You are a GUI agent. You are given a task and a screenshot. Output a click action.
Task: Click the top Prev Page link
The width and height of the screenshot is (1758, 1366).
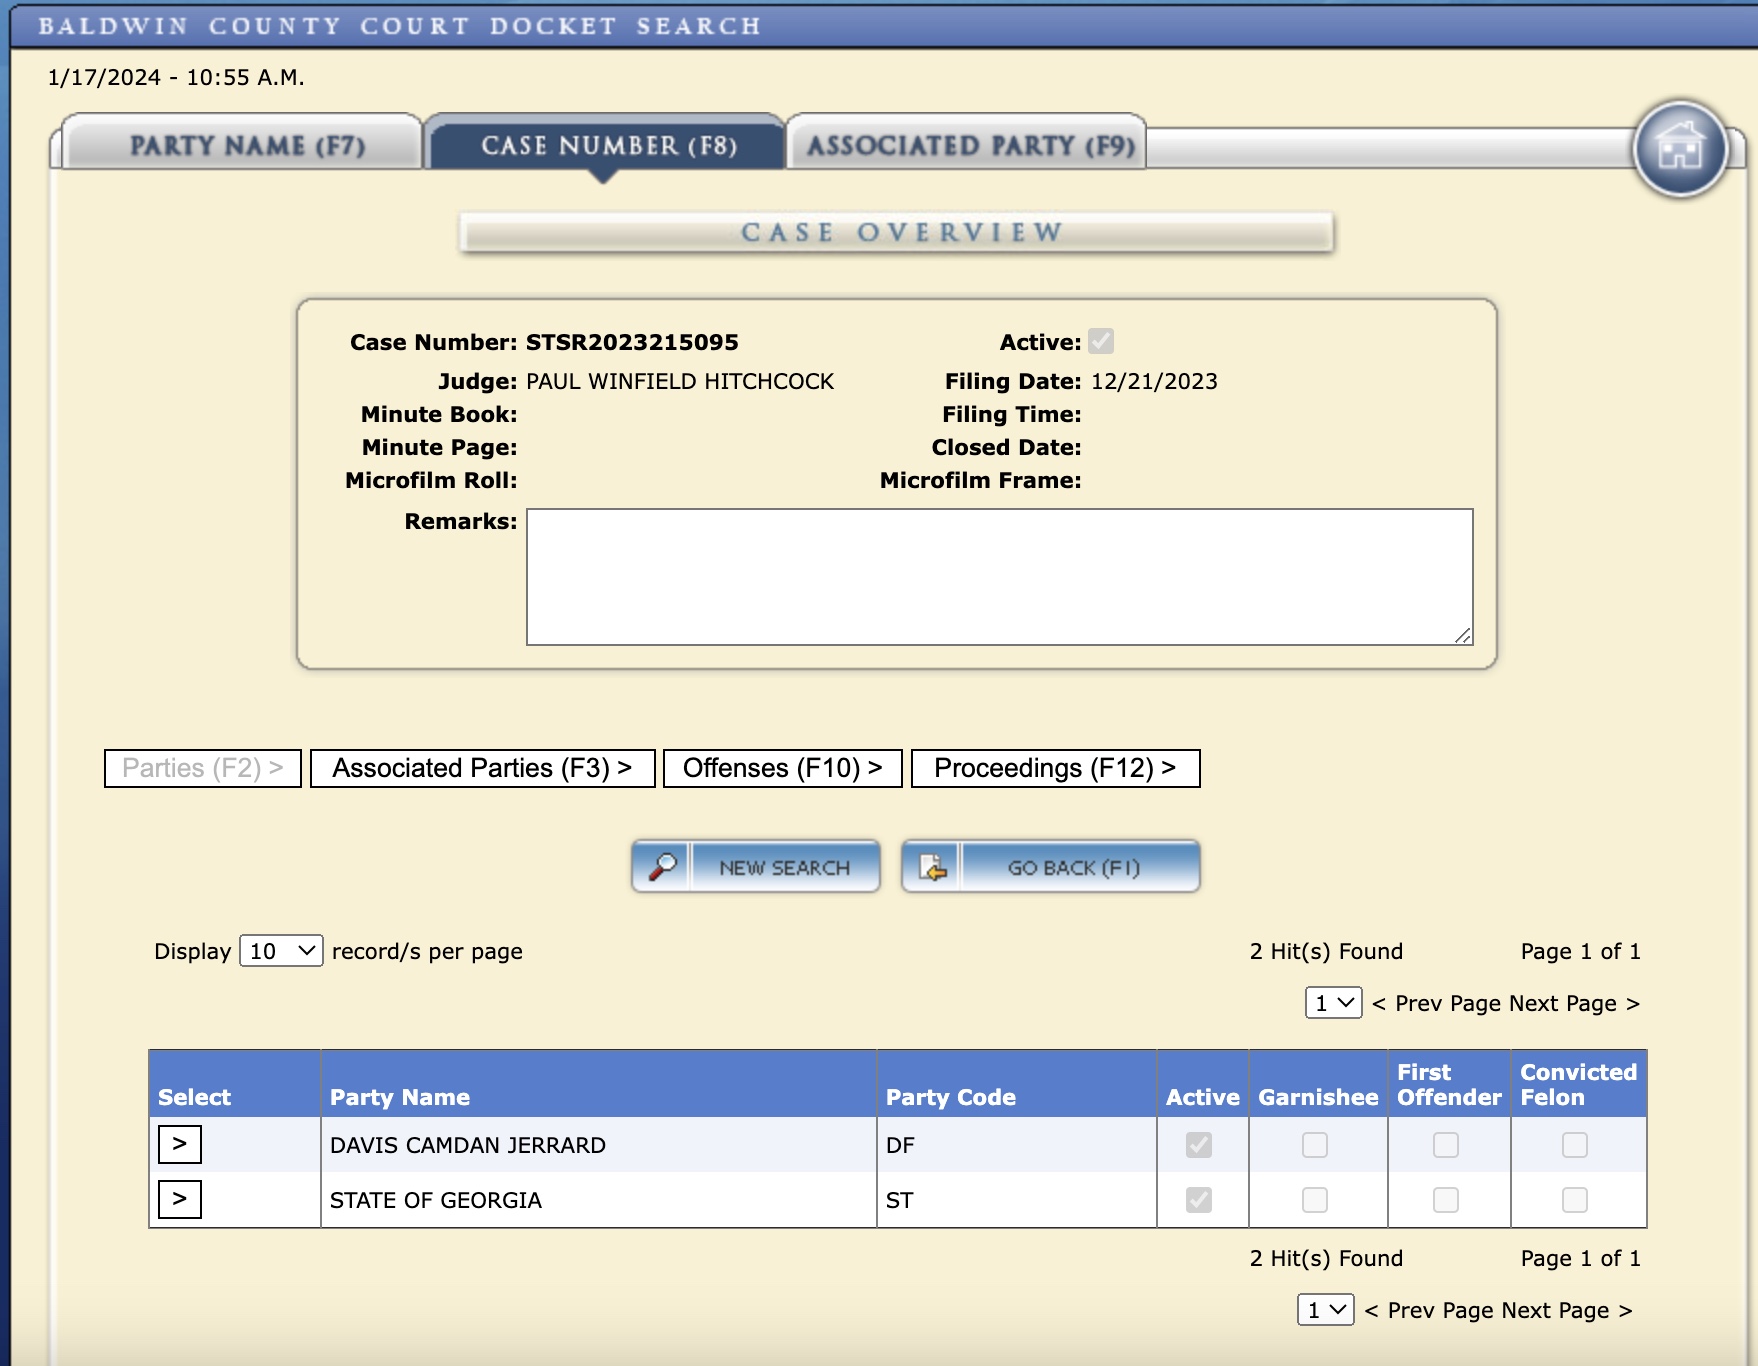click(1436, 1003)
